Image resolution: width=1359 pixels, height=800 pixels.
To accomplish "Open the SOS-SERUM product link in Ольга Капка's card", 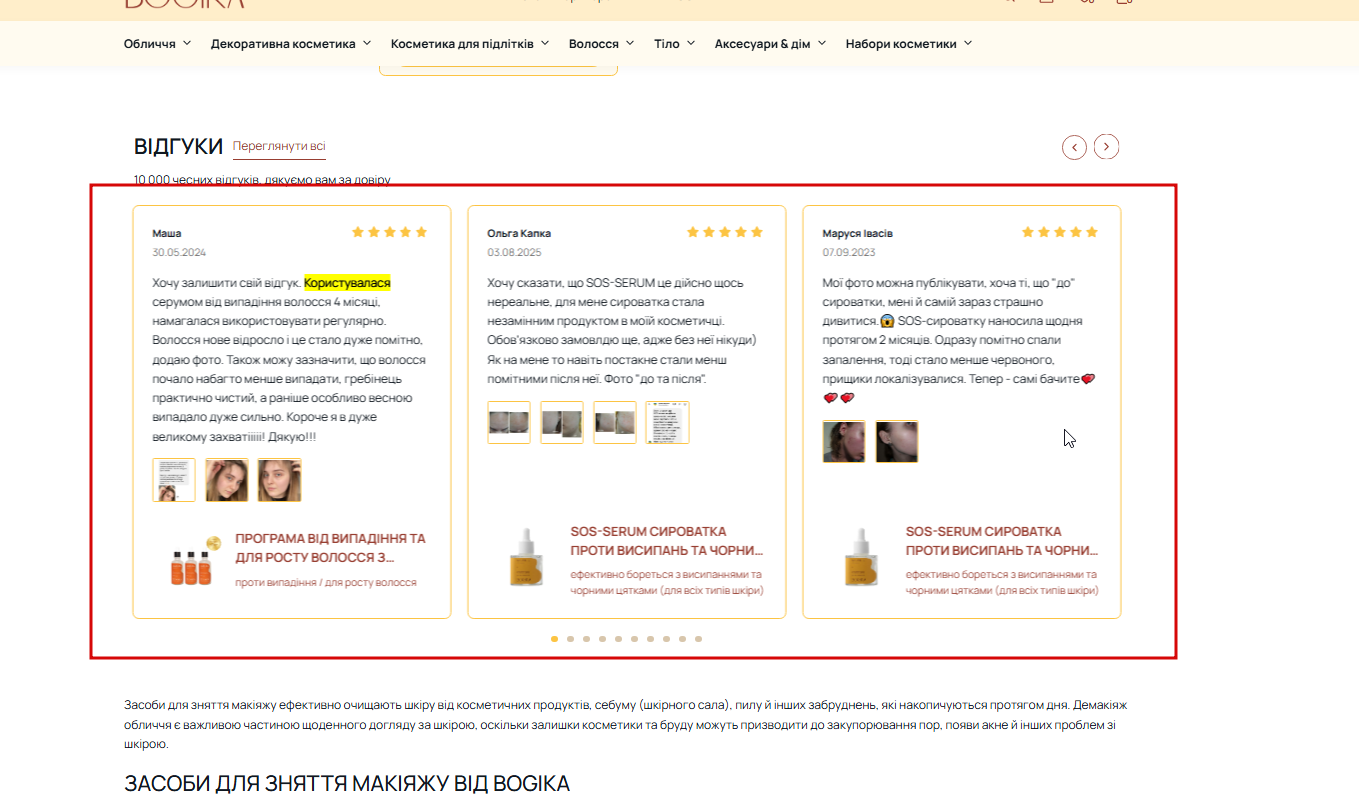I will (x=667, y=541).
